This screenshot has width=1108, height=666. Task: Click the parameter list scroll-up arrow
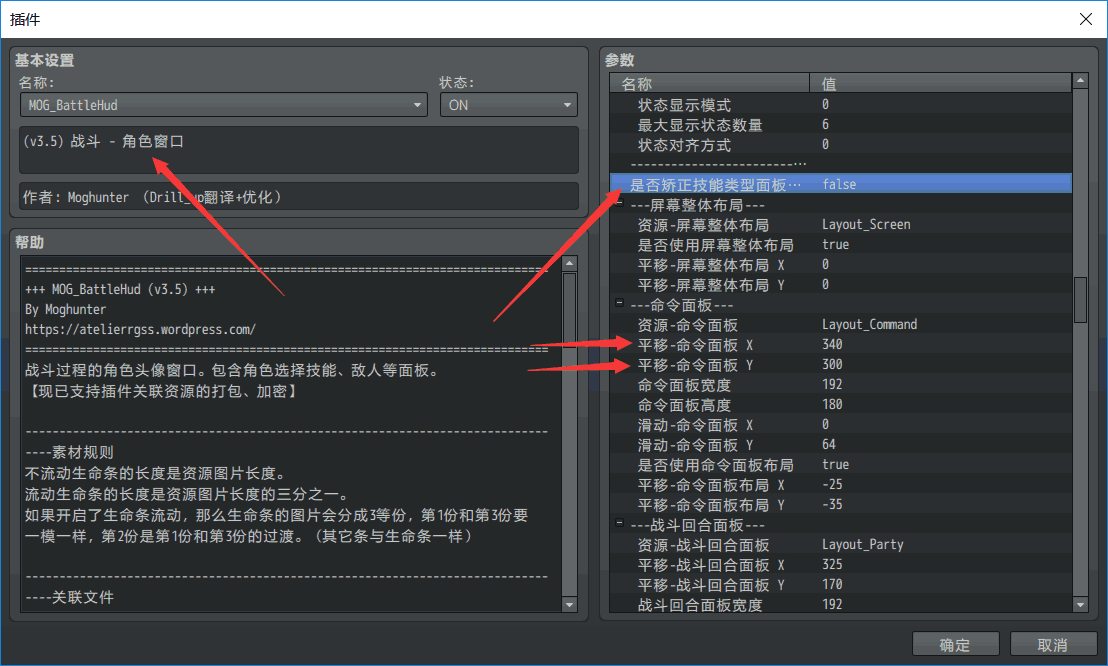coord(1080,81)
